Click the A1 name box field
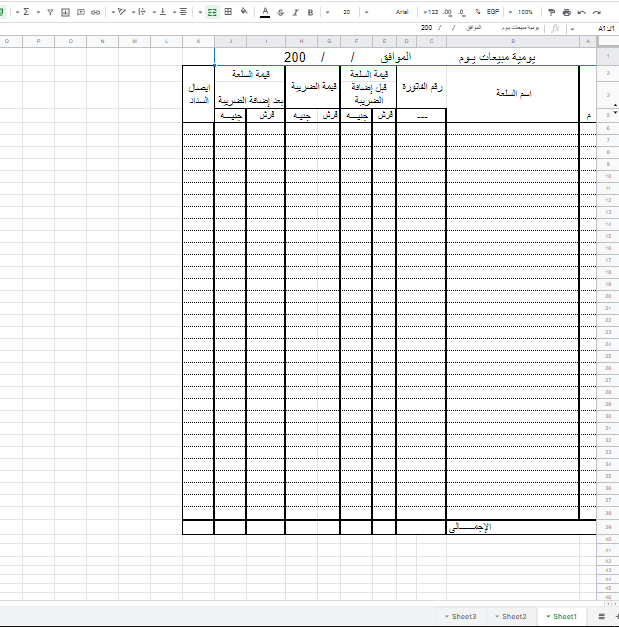The width and height of the screenshot is (619, 627). (605, 29)
